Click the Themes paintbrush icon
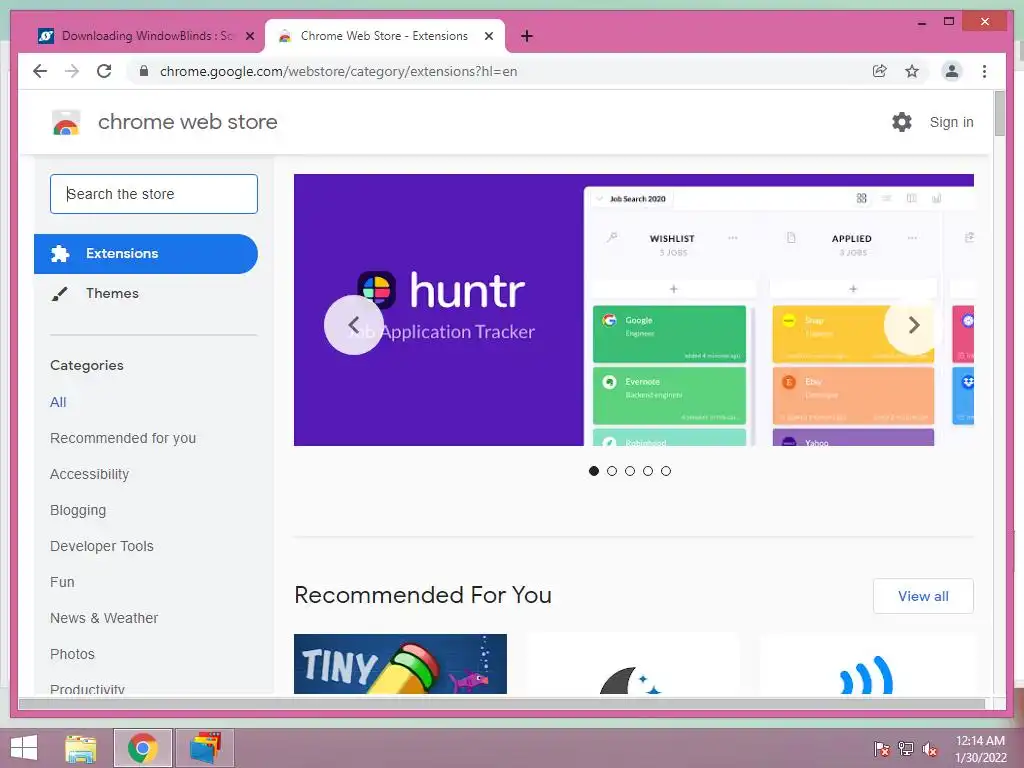The height and width of the screenshot is (768, 1024). point(59,294)
